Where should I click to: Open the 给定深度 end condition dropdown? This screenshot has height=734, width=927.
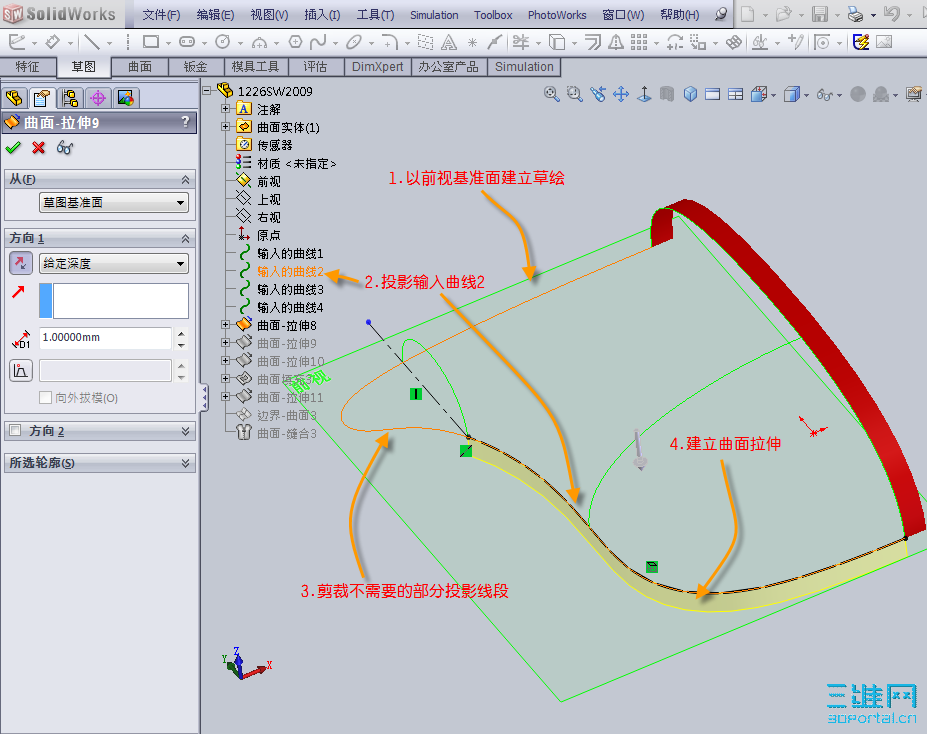click(x=114, y=264)
